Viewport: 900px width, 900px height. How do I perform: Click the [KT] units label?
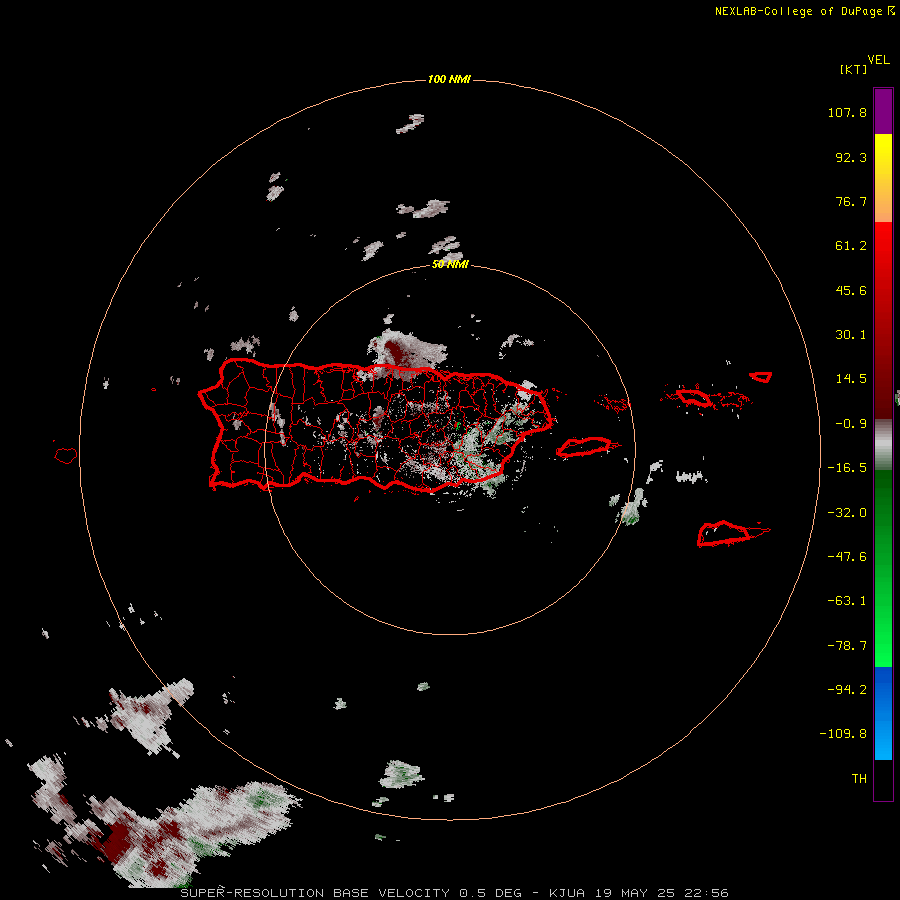point(854,69)
